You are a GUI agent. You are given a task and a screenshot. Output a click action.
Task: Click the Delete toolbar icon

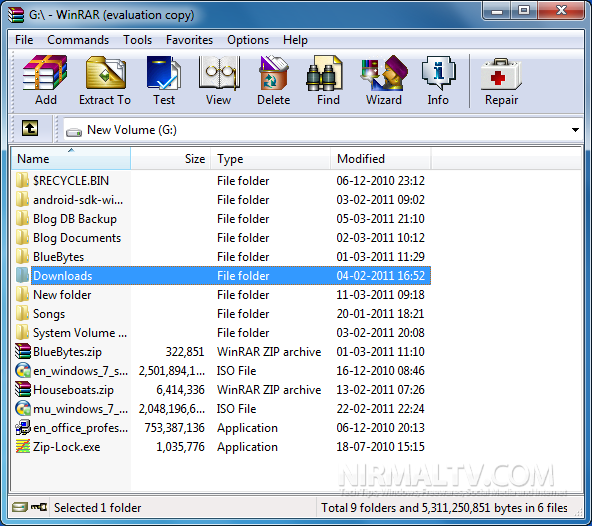coord(274,73)
